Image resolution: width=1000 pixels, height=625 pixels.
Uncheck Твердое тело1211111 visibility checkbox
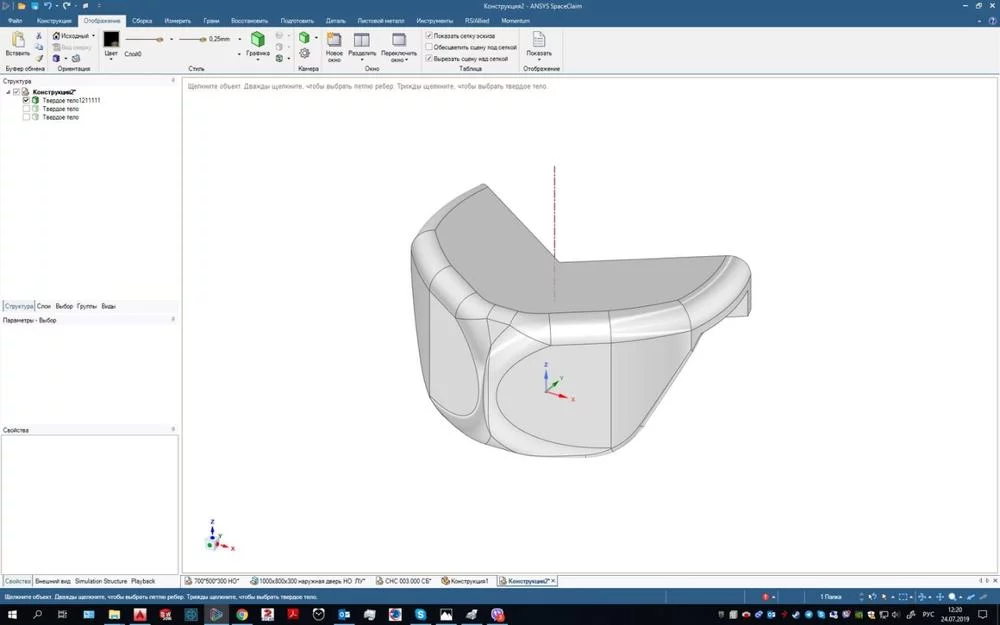tap(26, 100)
